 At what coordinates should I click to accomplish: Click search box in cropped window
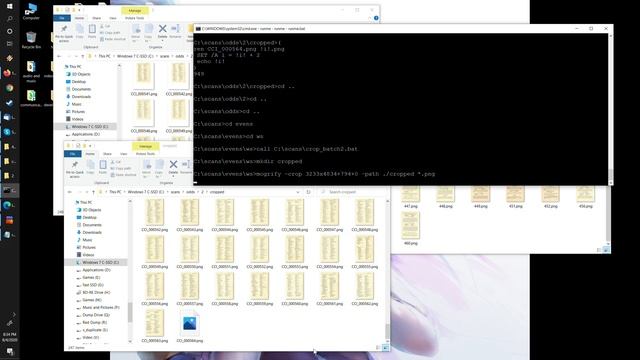(x=353, y=192)
